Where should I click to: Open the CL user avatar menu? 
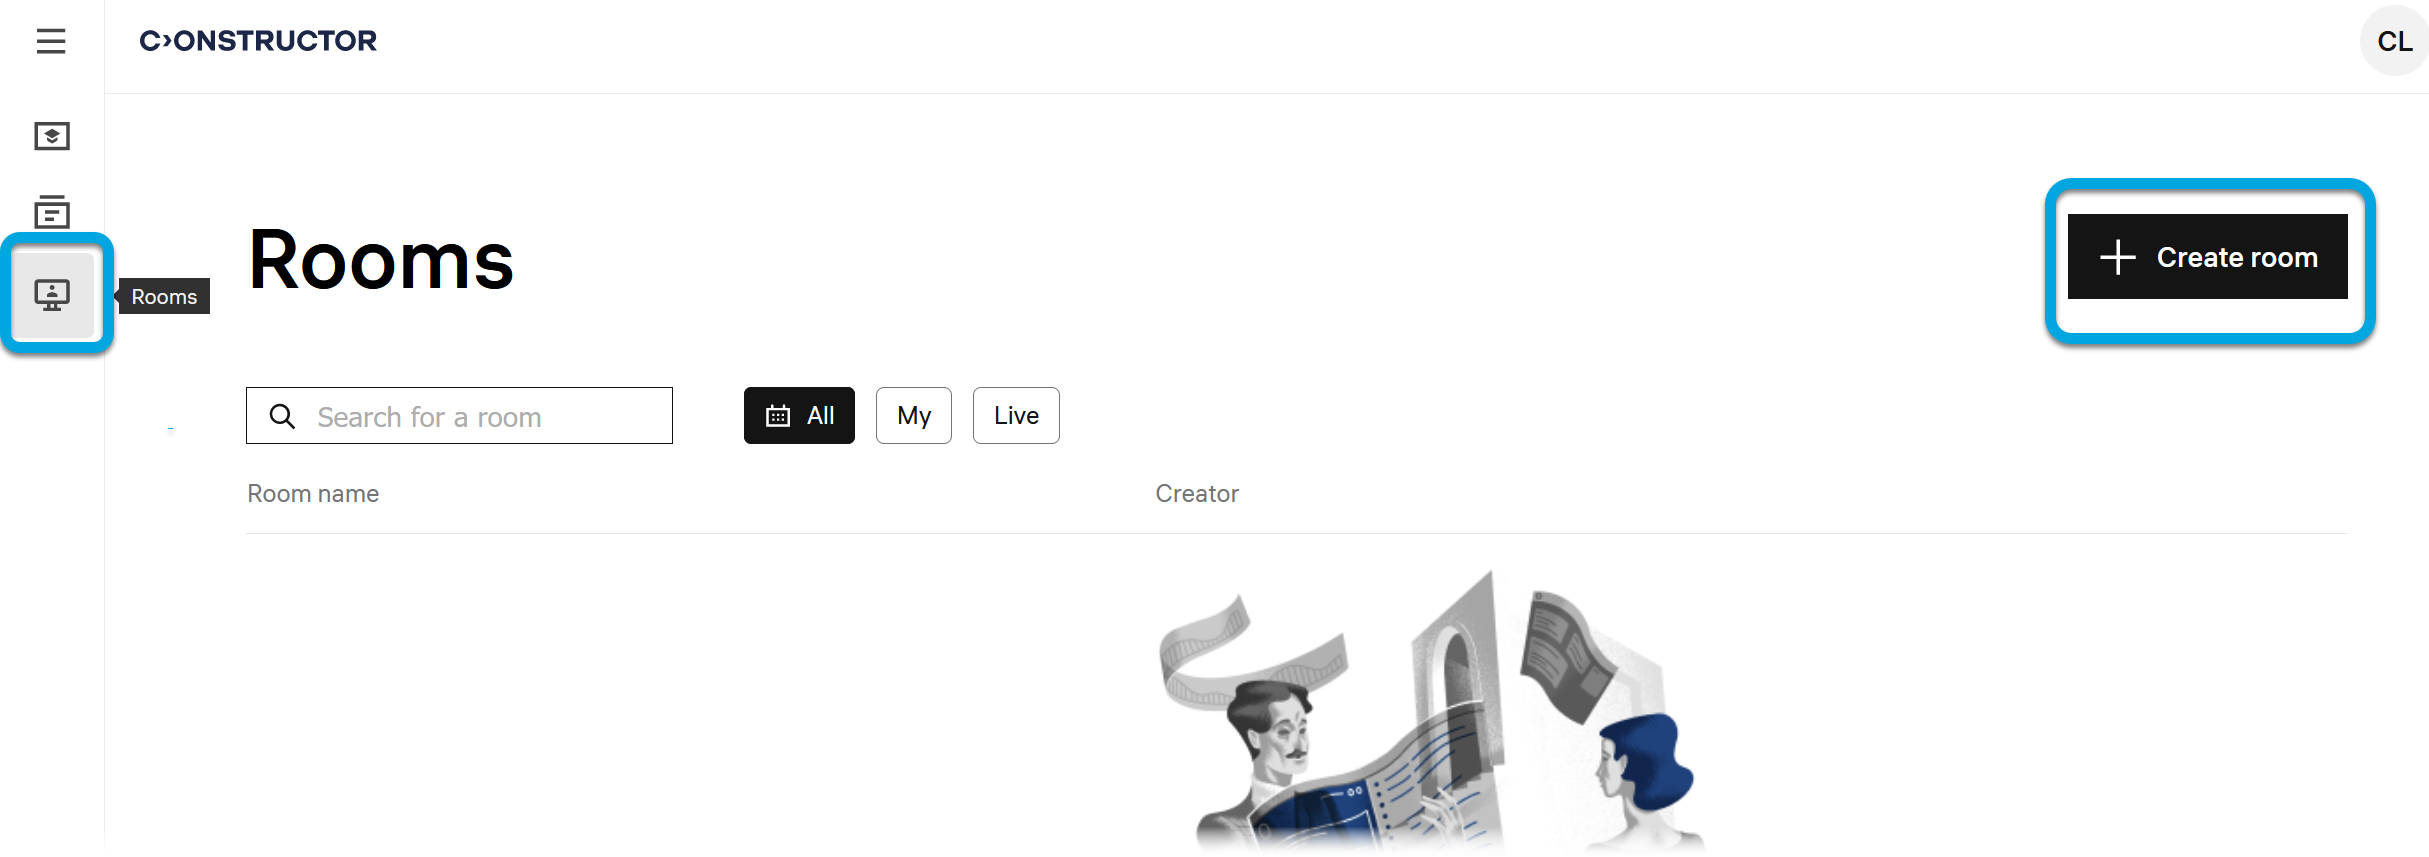click(2394, 41)
